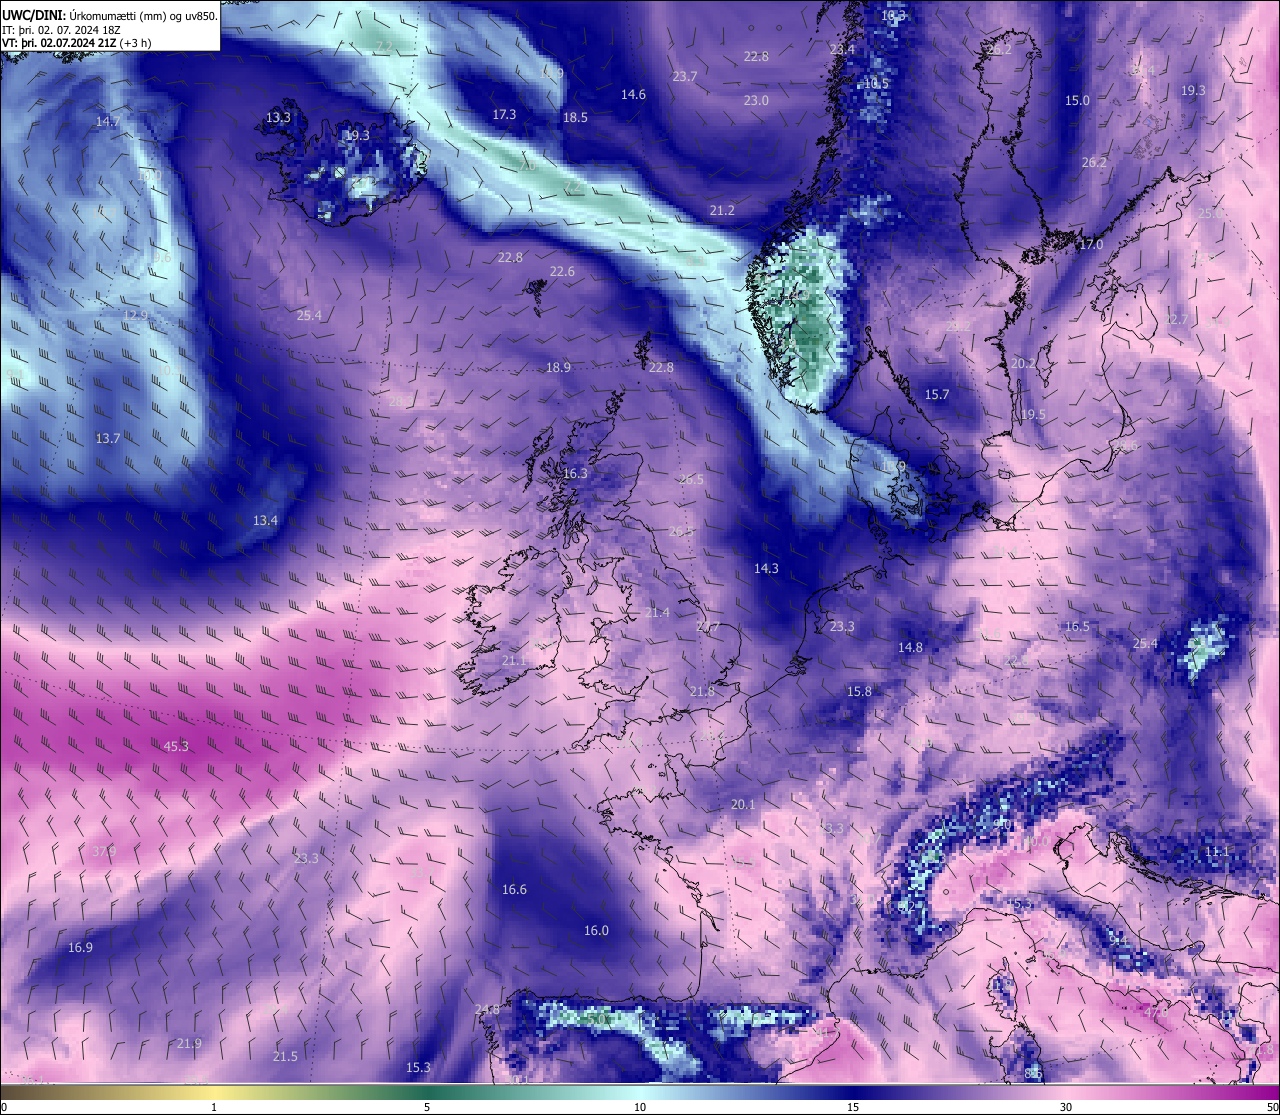
Task: Click the 21.1 value on the map
Action: tap(514, 660)
